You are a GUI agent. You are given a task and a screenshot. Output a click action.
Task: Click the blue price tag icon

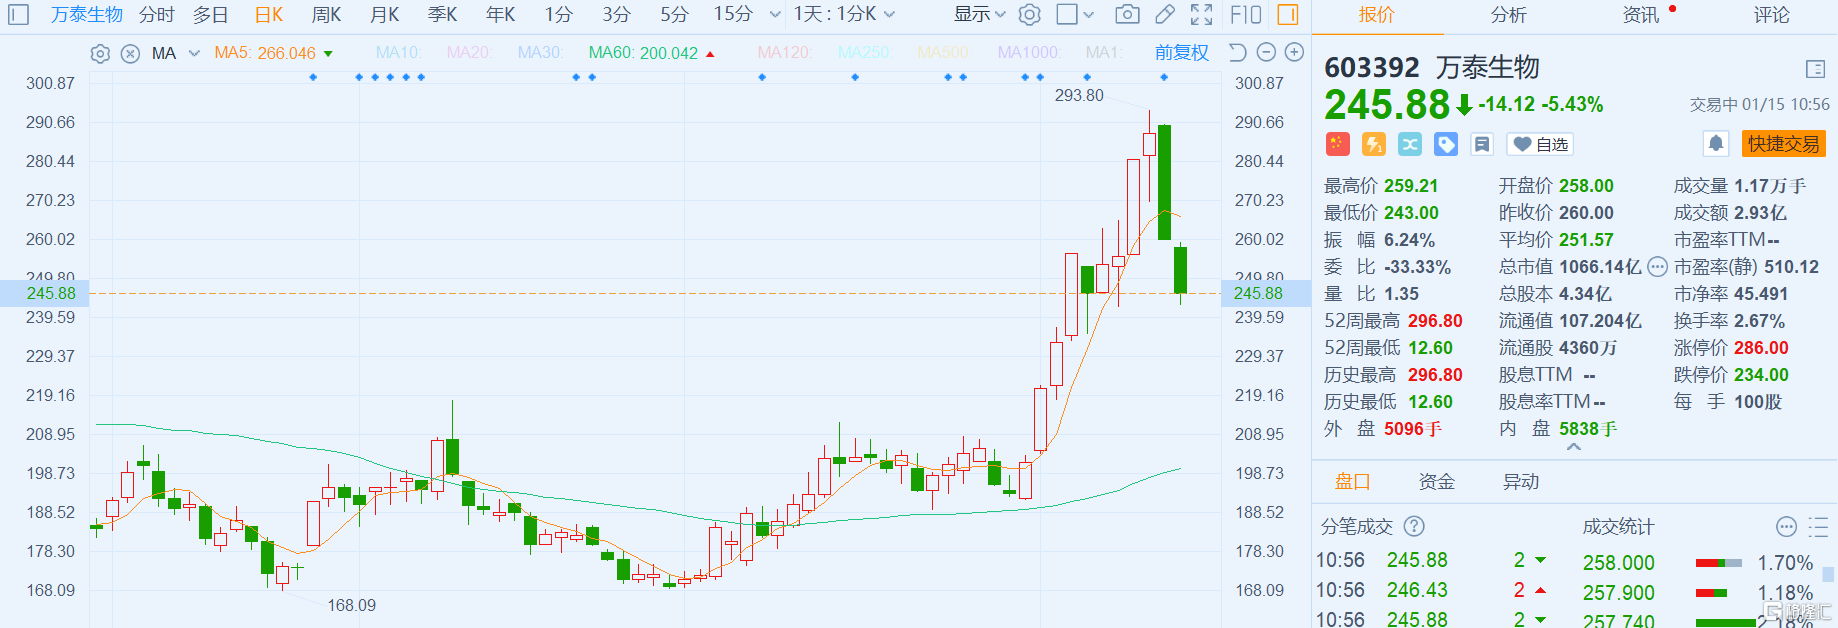[1446, 144]
